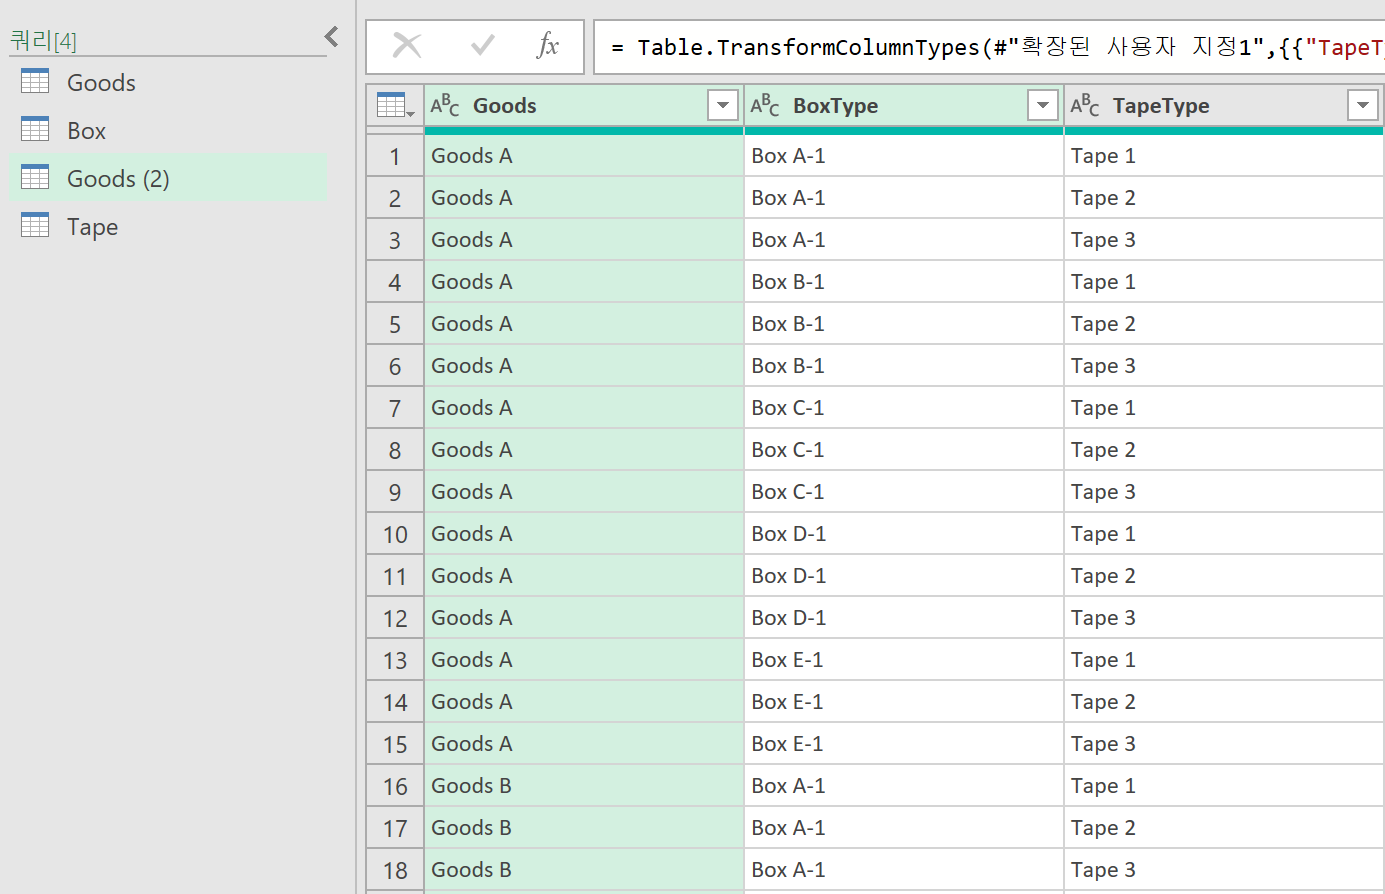Select the Goods (2) query table icon

pos(35,177)
